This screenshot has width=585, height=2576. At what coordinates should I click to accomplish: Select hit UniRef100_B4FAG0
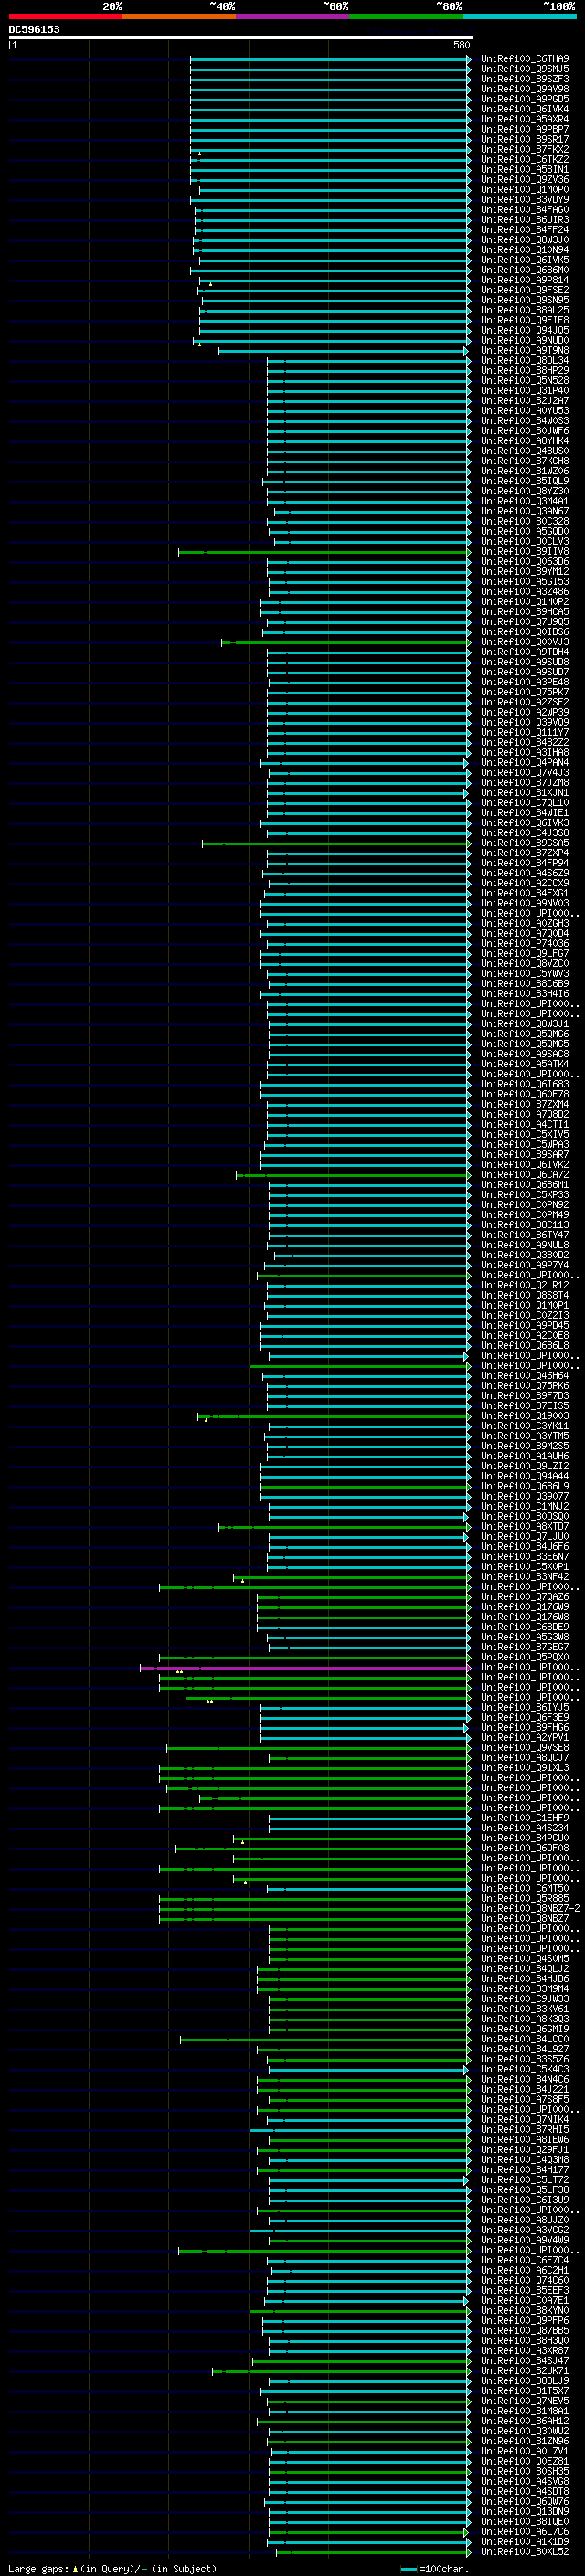coord(525,210)
